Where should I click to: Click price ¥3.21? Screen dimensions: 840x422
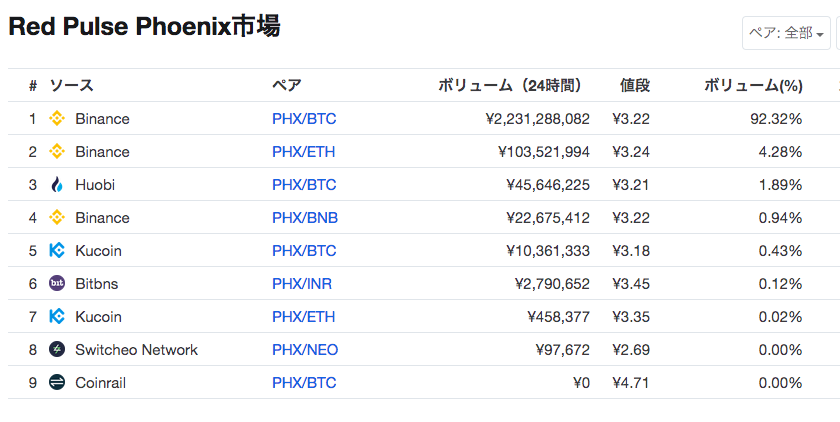tap(631, 185)
